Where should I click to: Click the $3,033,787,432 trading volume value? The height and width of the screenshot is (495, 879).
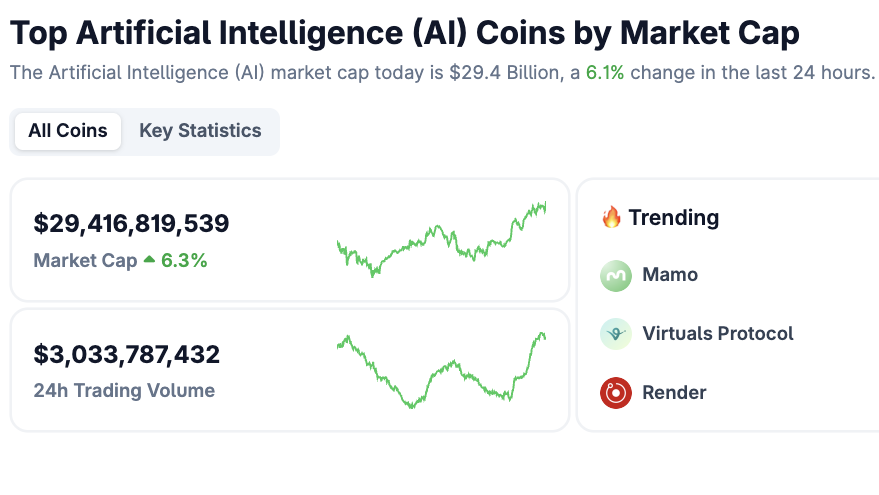pyautogui.click(x=127, y=354)
